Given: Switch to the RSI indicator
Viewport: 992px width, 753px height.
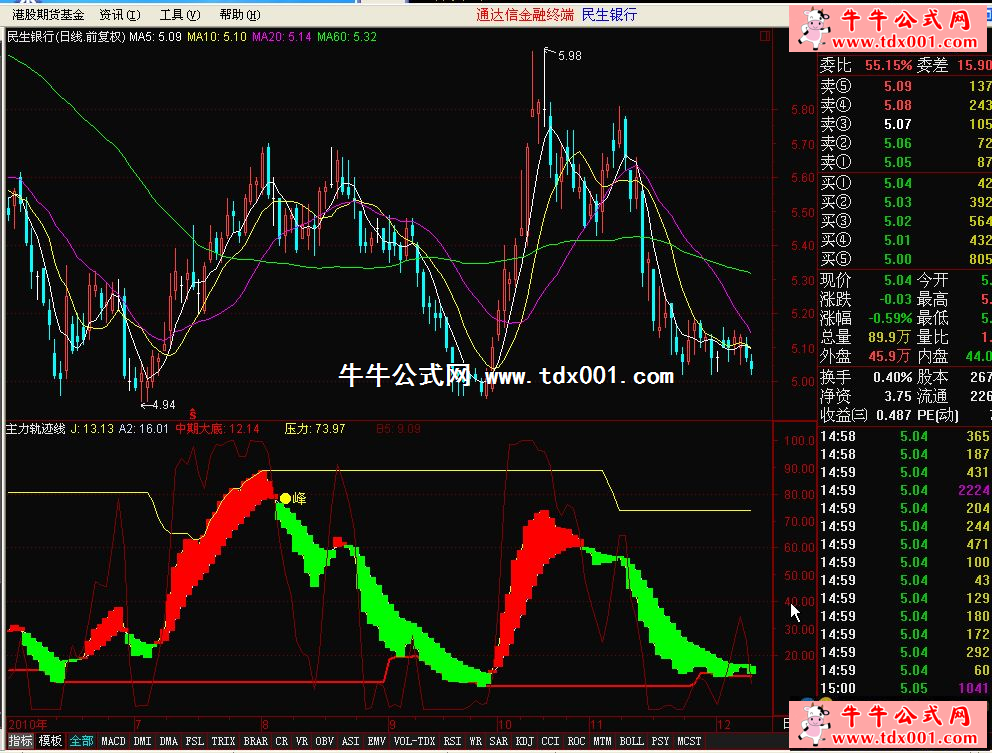Looking at the screenshot, I should click(x=452, y=740).
